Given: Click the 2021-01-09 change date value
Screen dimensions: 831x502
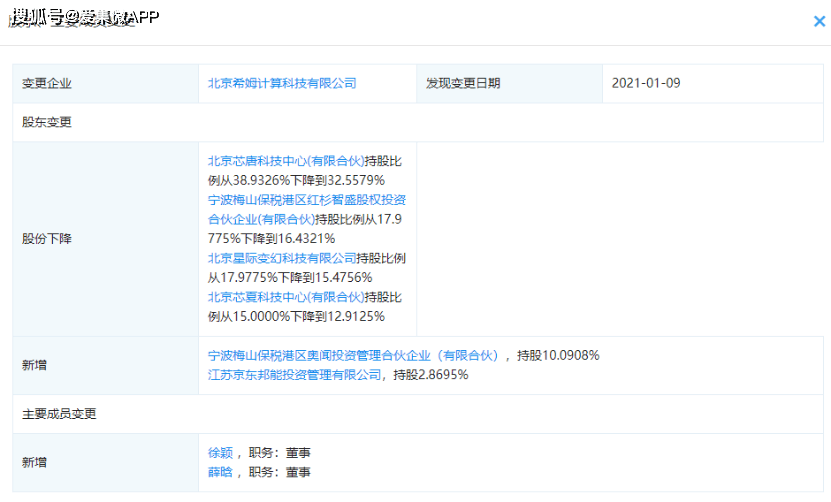Looking at the screenshot, I should tap(646, 83).
